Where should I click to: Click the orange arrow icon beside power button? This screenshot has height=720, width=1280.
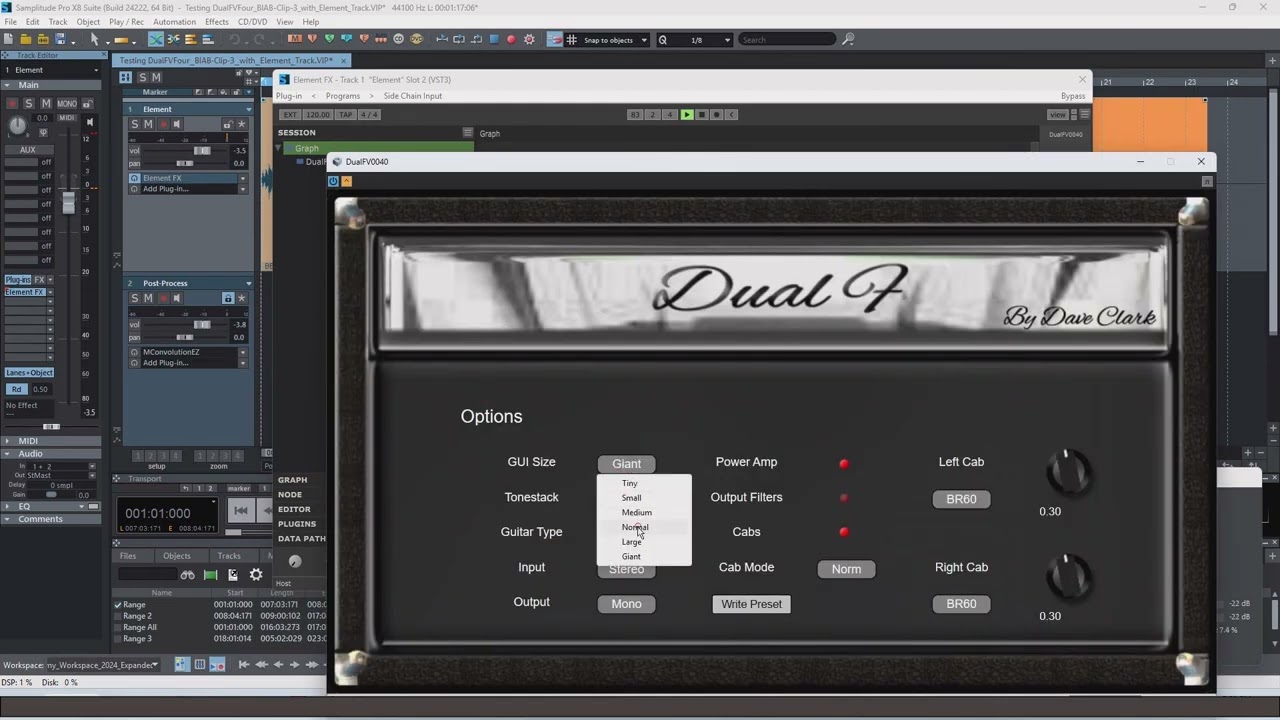pos(346,181)
